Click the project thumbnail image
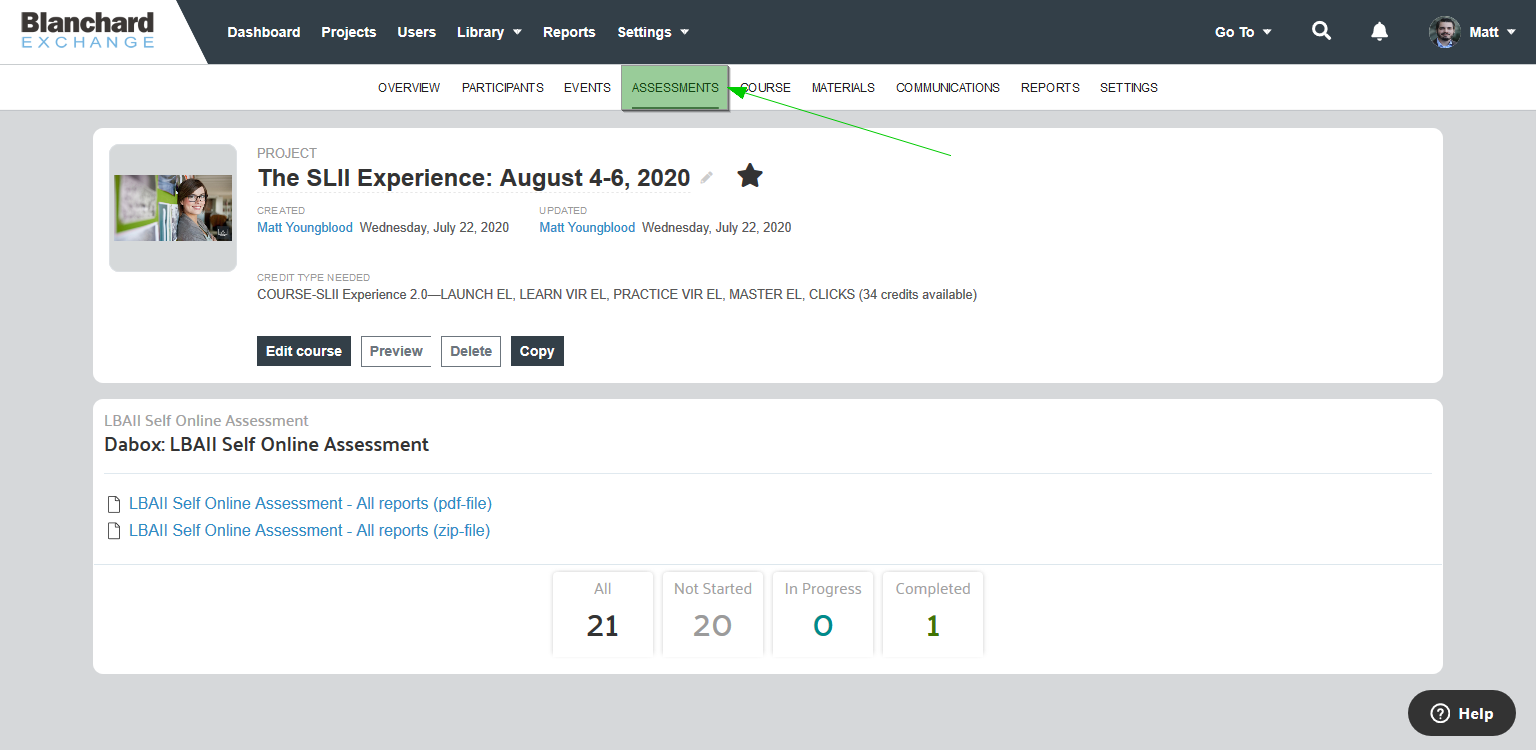This screenshot has height=750, width=1536. 173,208
